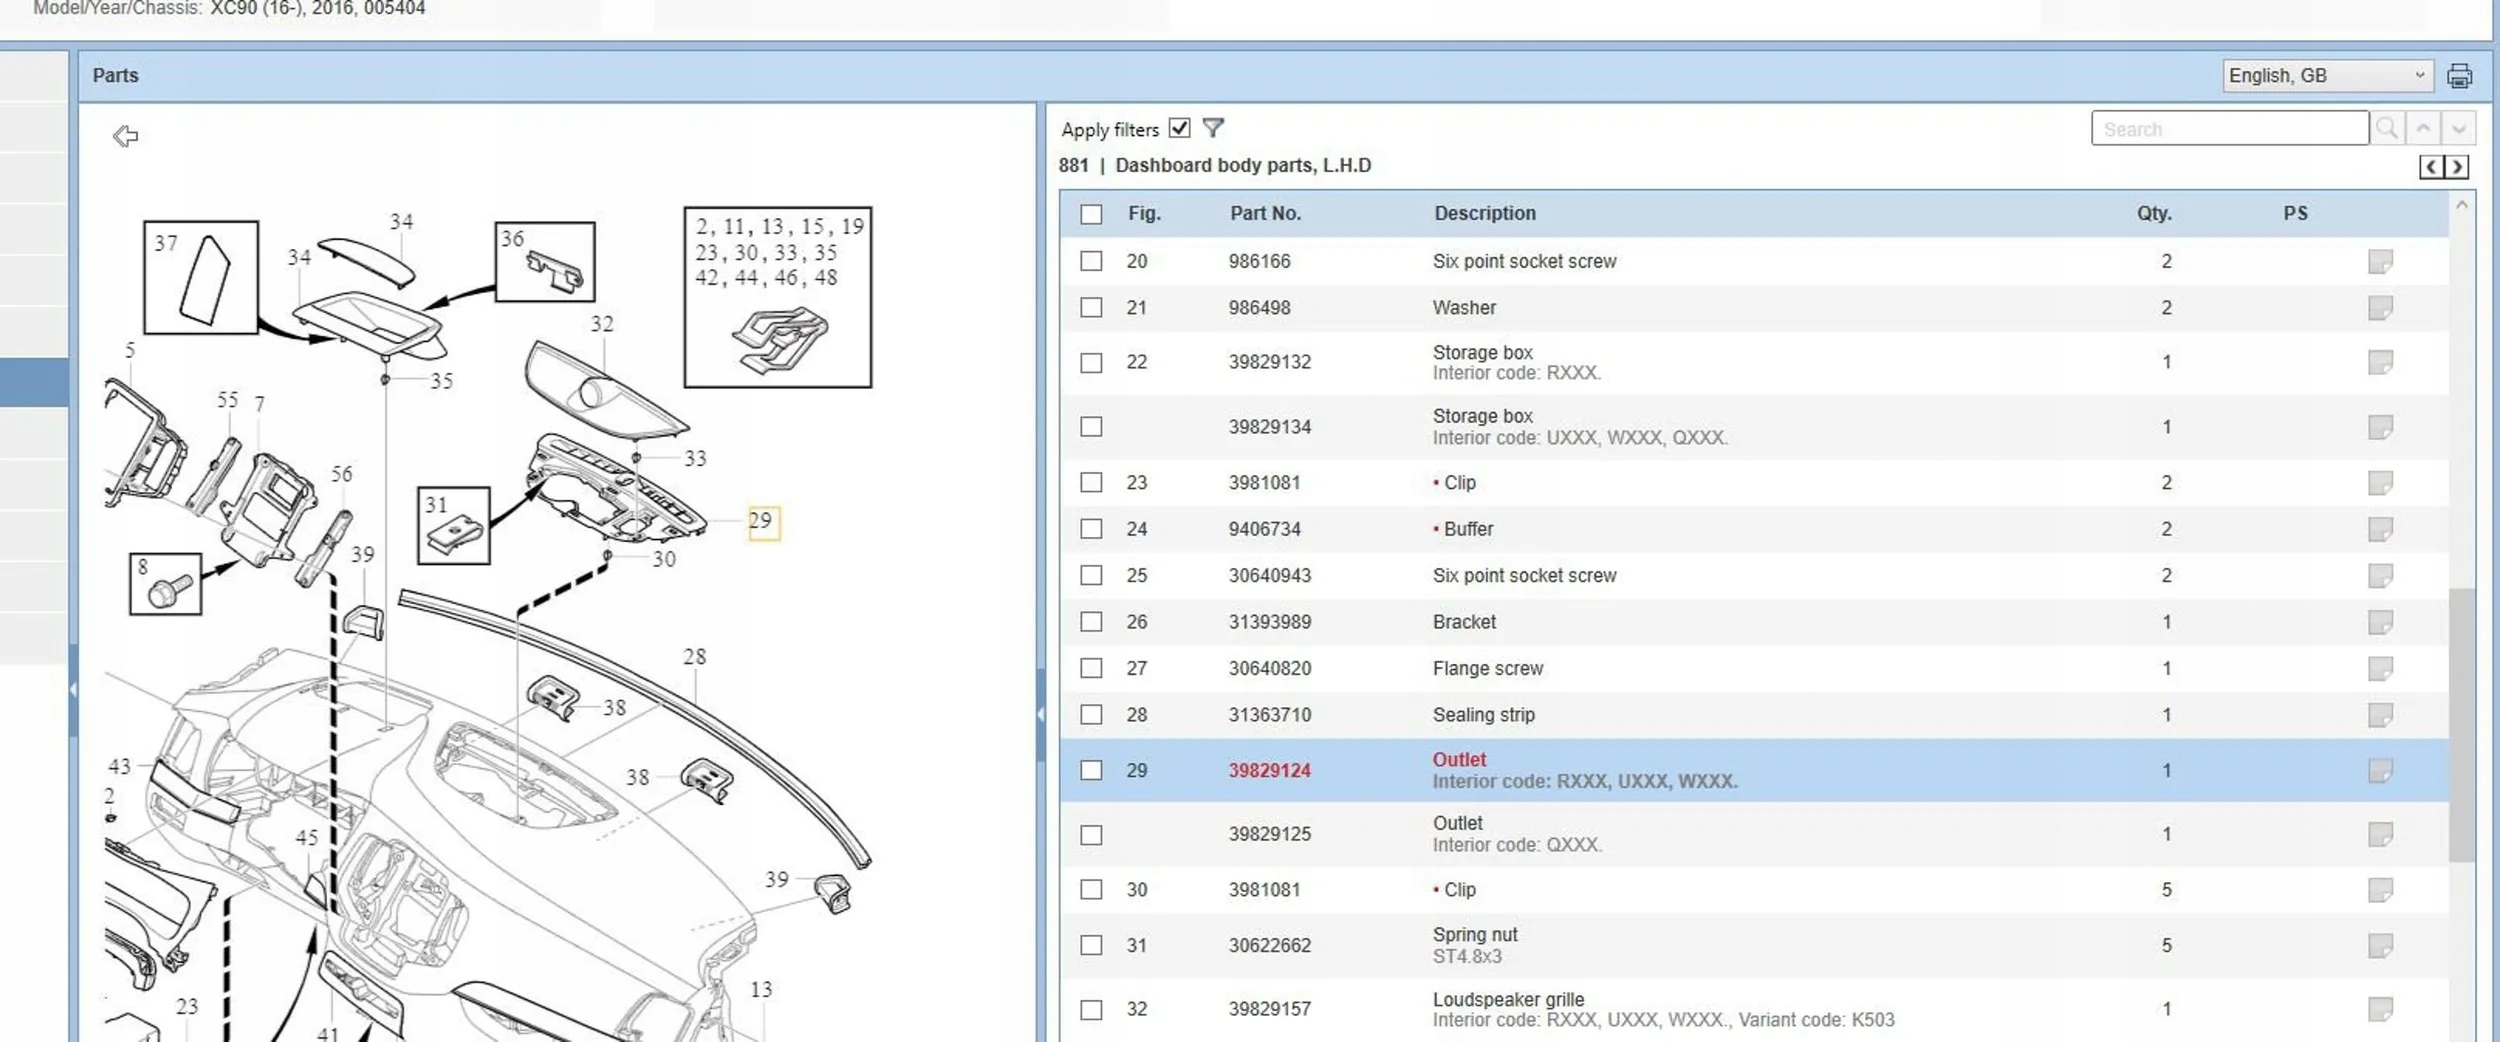Jump to next search result arrow

point(2459,128)
